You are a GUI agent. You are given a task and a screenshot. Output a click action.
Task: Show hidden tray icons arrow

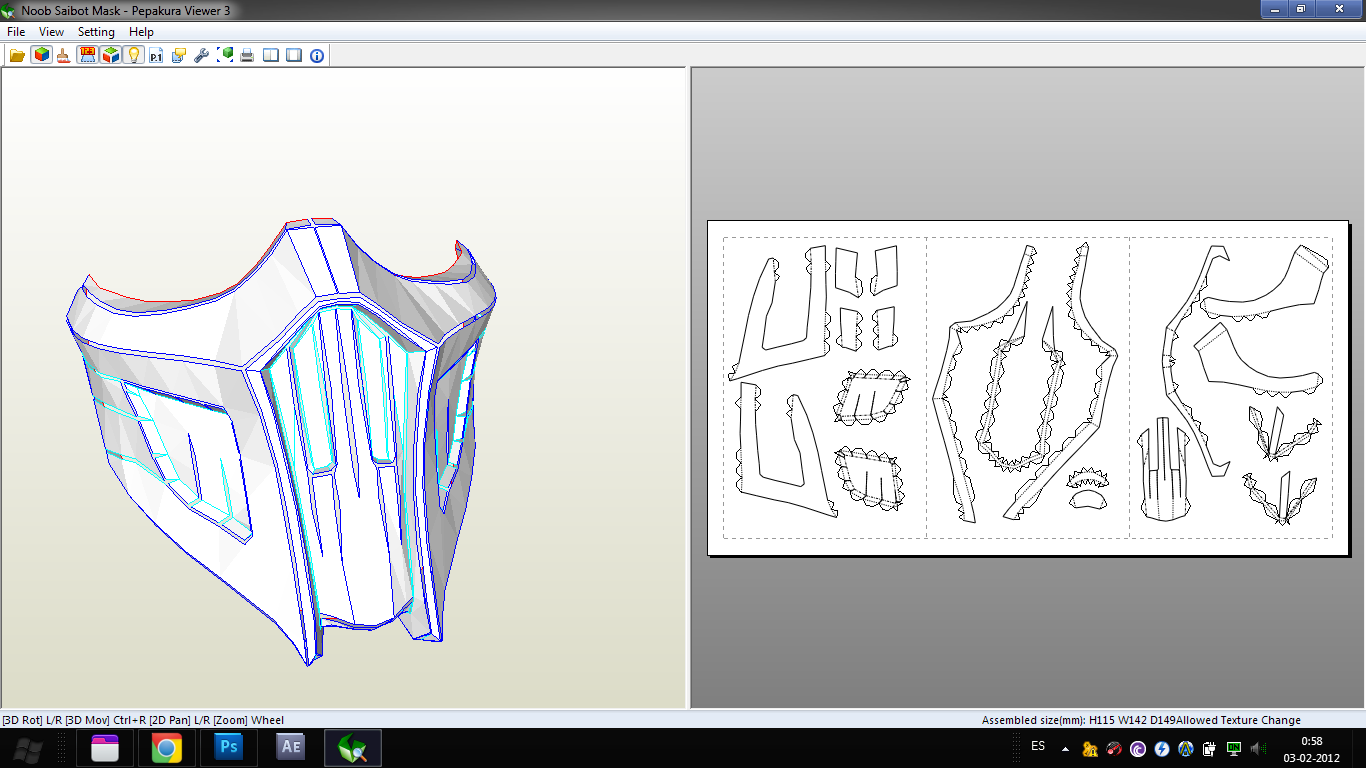(1065, 748)
